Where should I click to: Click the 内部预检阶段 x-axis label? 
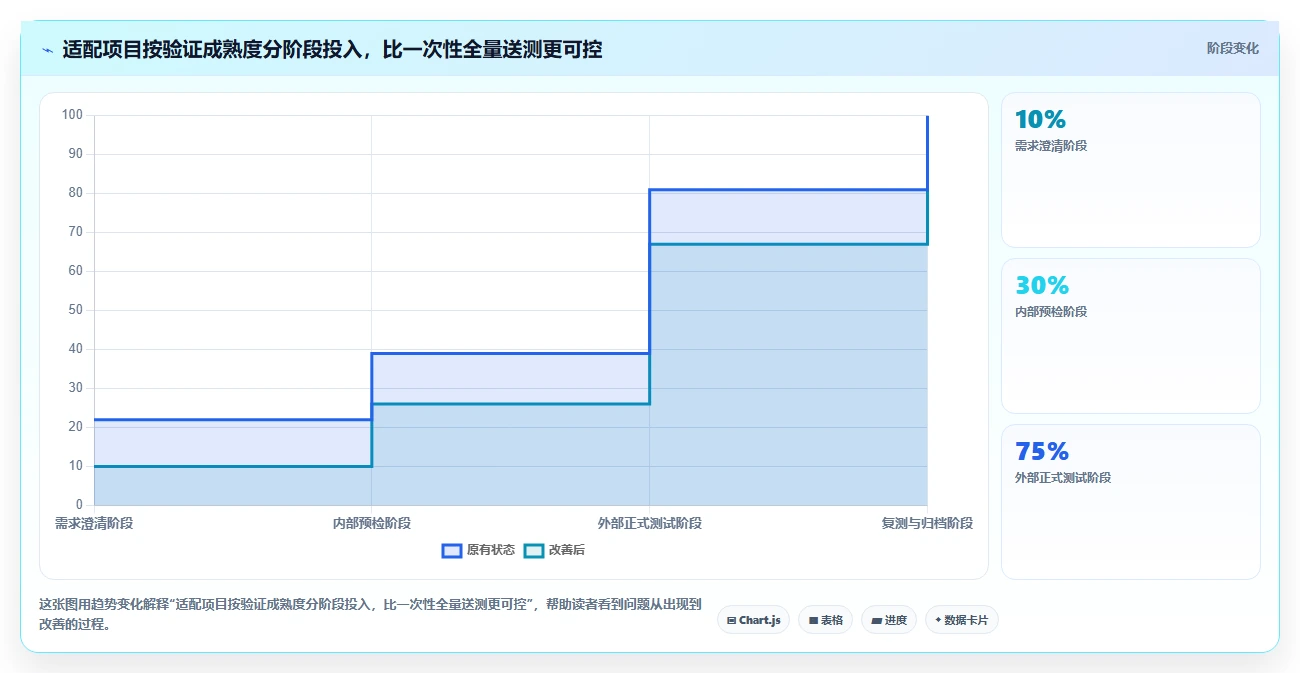372,523
